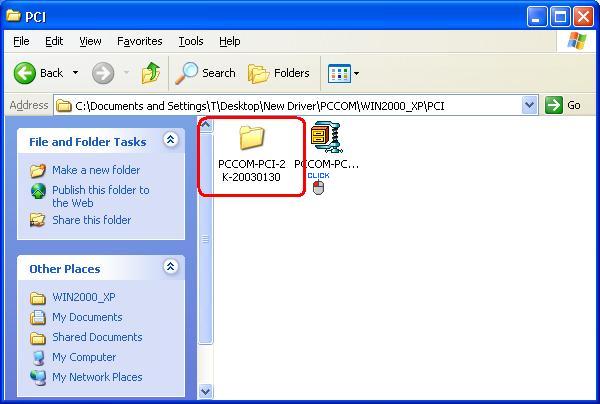Open the Help menu
600x404 pixels.
point(230,41)
